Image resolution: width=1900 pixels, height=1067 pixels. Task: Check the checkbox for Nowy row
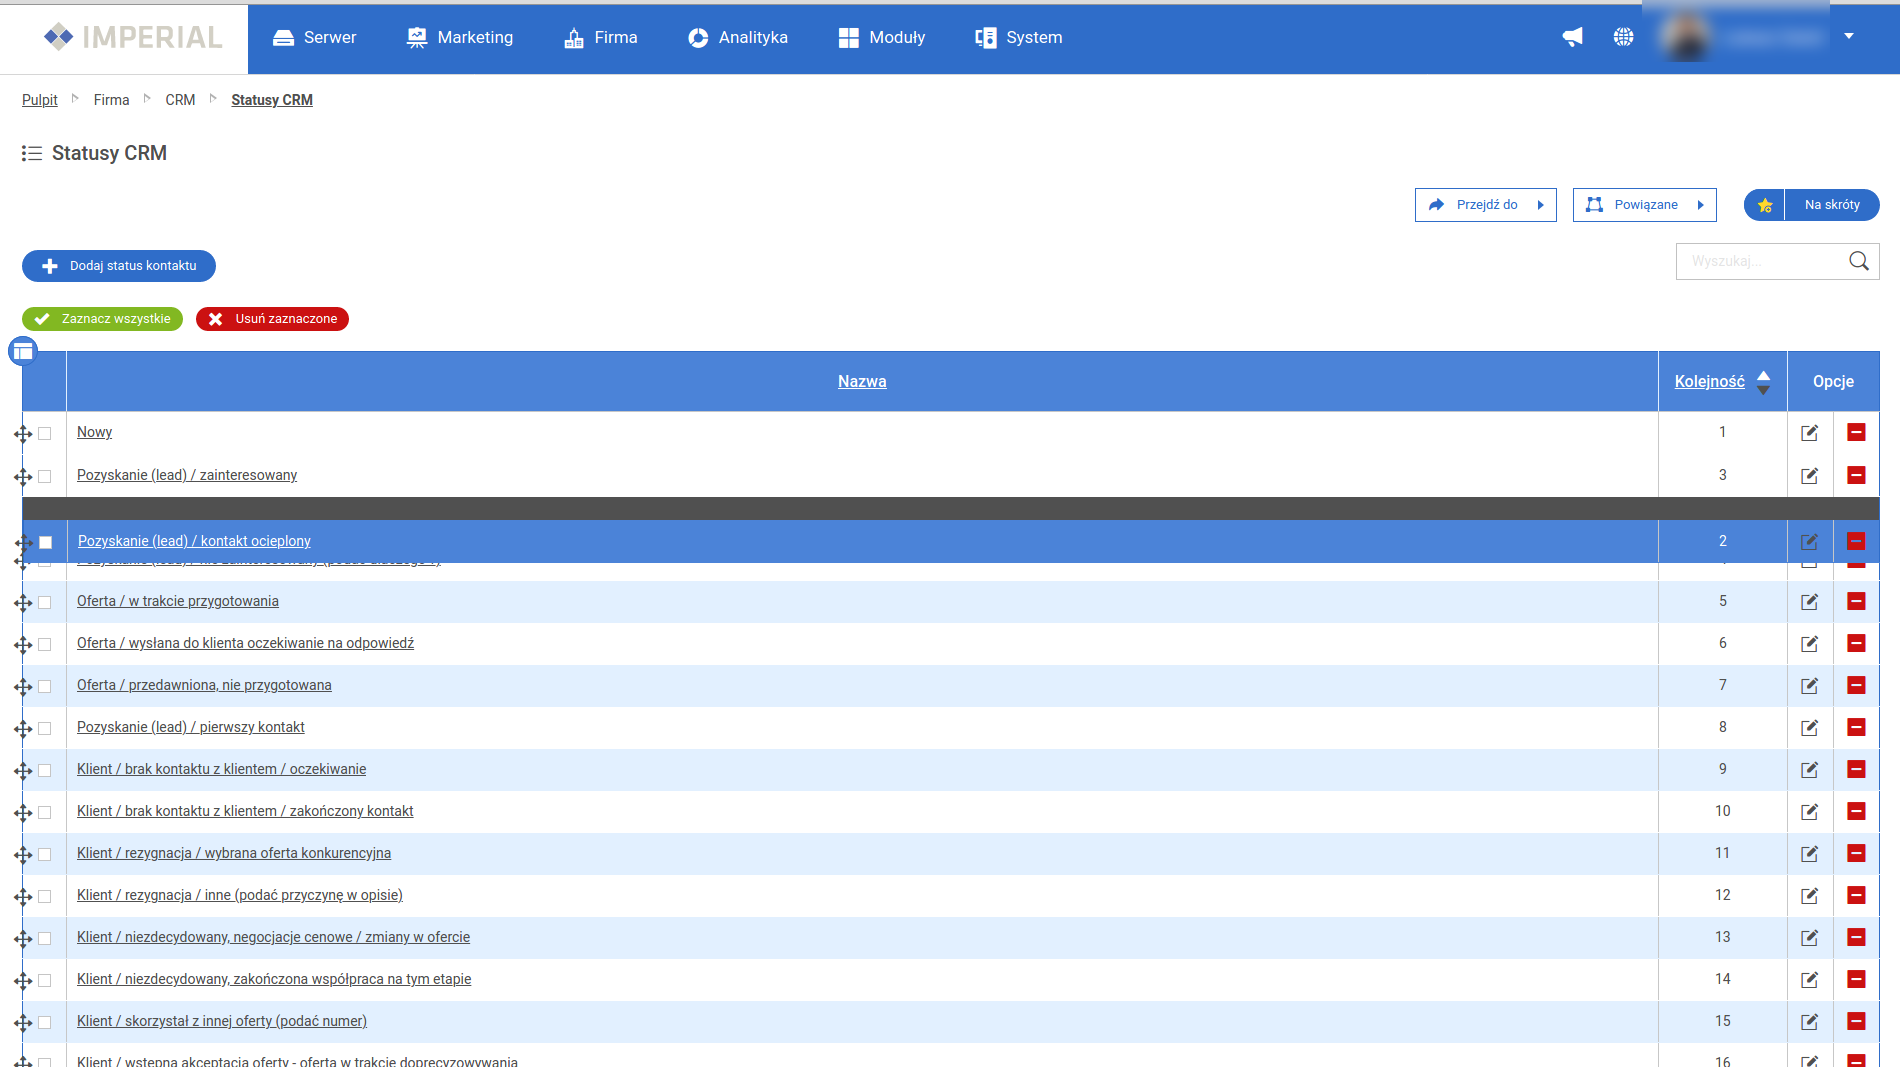[45, 434]
